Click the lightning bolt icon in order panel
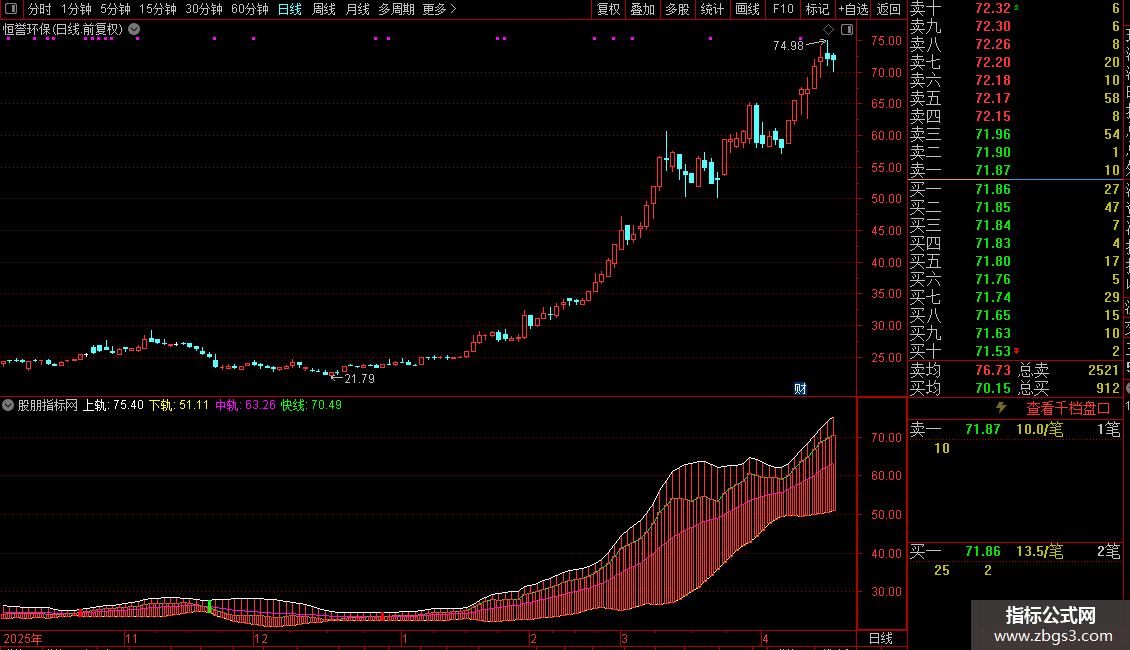The image size is (1130, 650). coord(1001,407)
